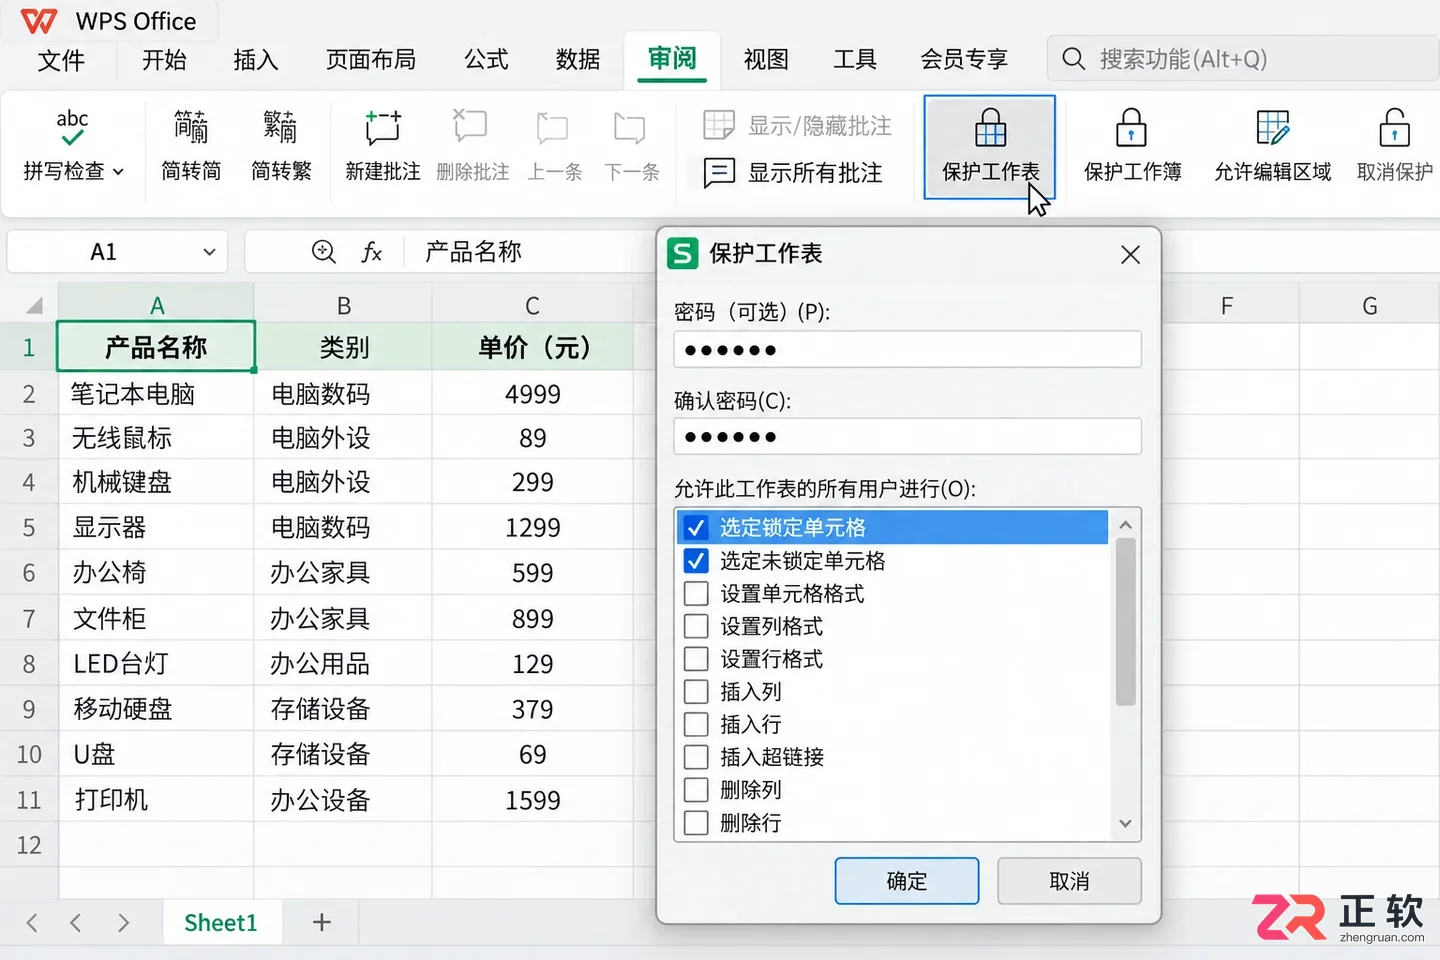Uncheck 选定未锁定单元格 checkbox

pos(696,560)
